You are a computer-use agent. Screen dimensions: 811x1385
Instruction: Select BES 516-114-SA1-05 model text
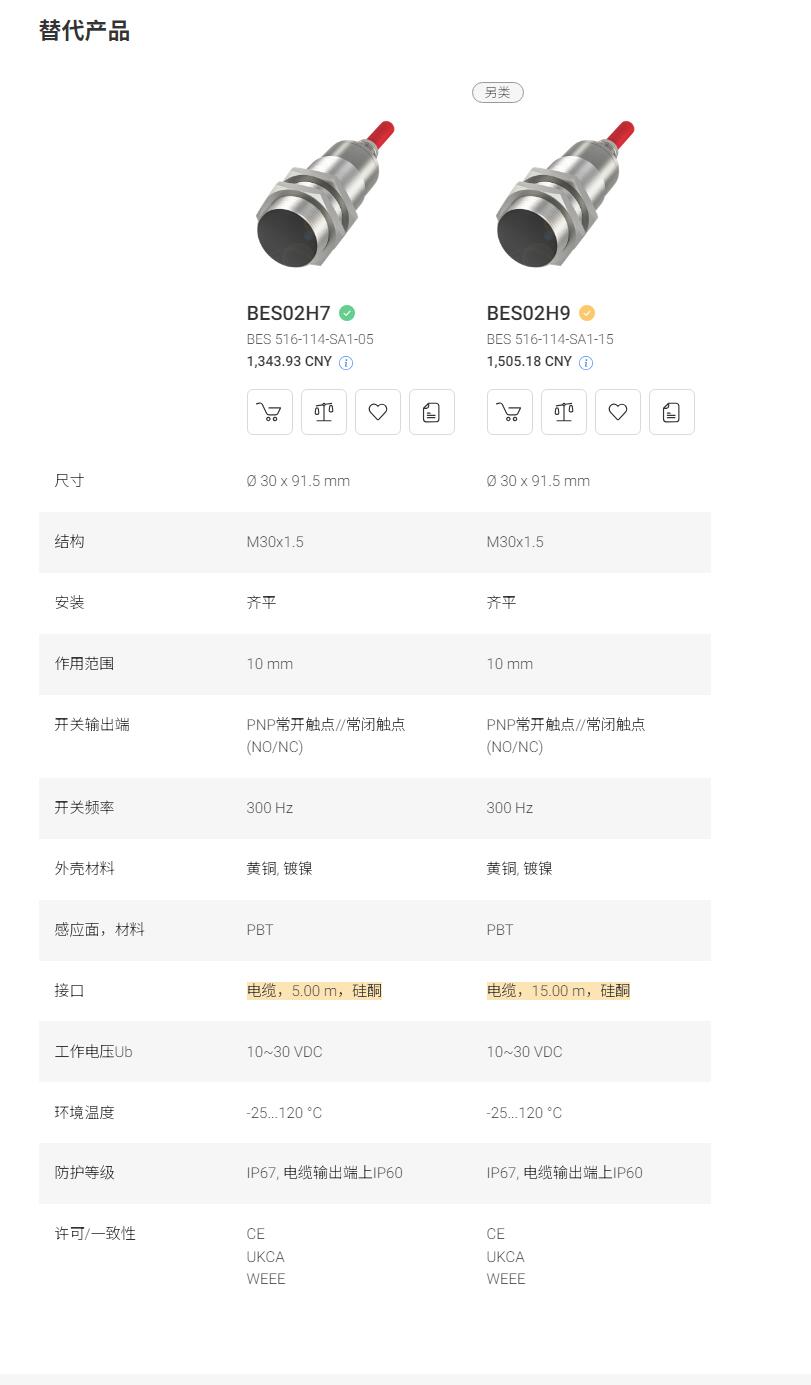coord(310,339)
